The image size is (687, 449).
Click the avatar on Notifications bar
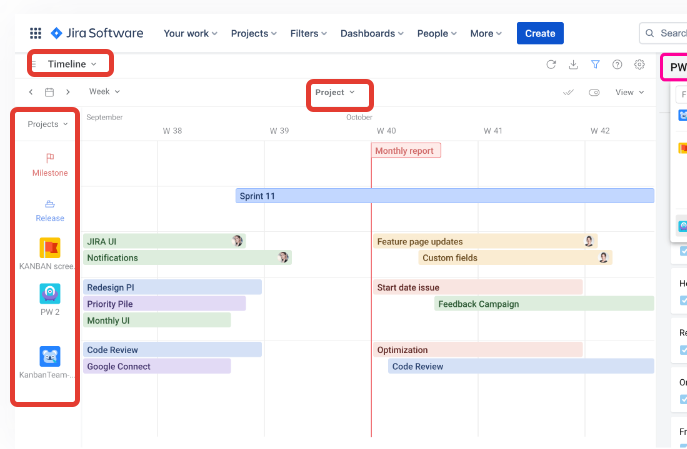tap(283, 257)
